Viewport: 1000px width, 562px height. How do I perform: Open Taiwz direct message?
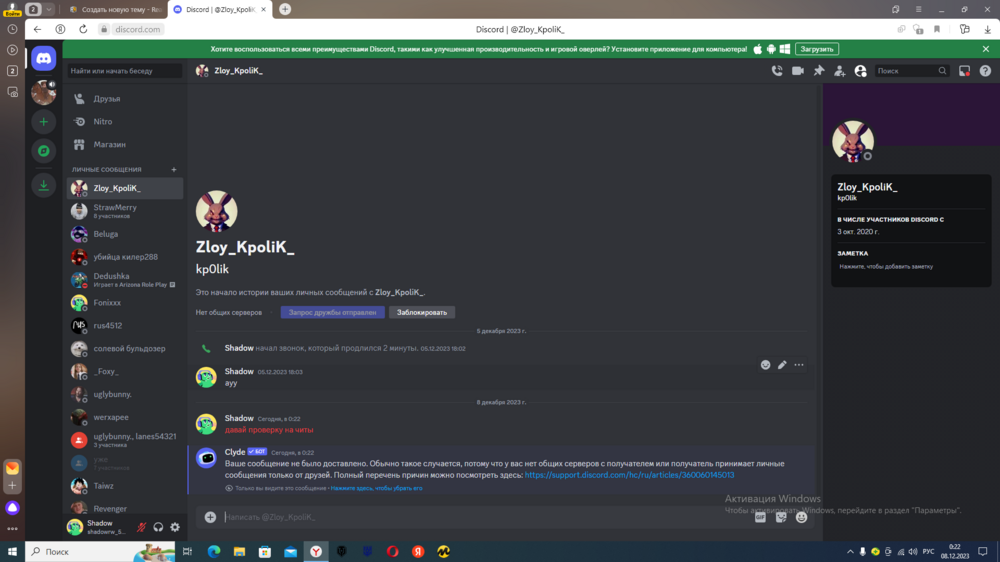(x=125, y=486)
